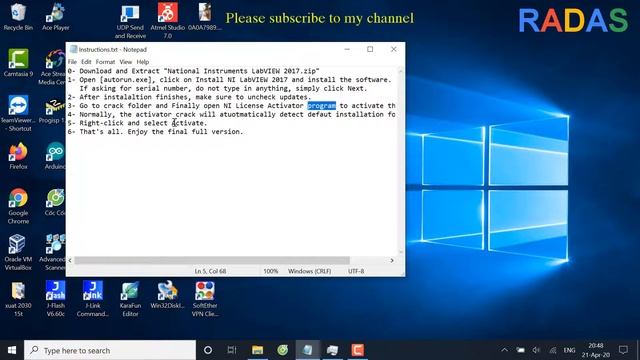Screen dimensions: 640x360
Task: Click the right arrow of Notepad's horizontal scrollbar
Action: 392,260
